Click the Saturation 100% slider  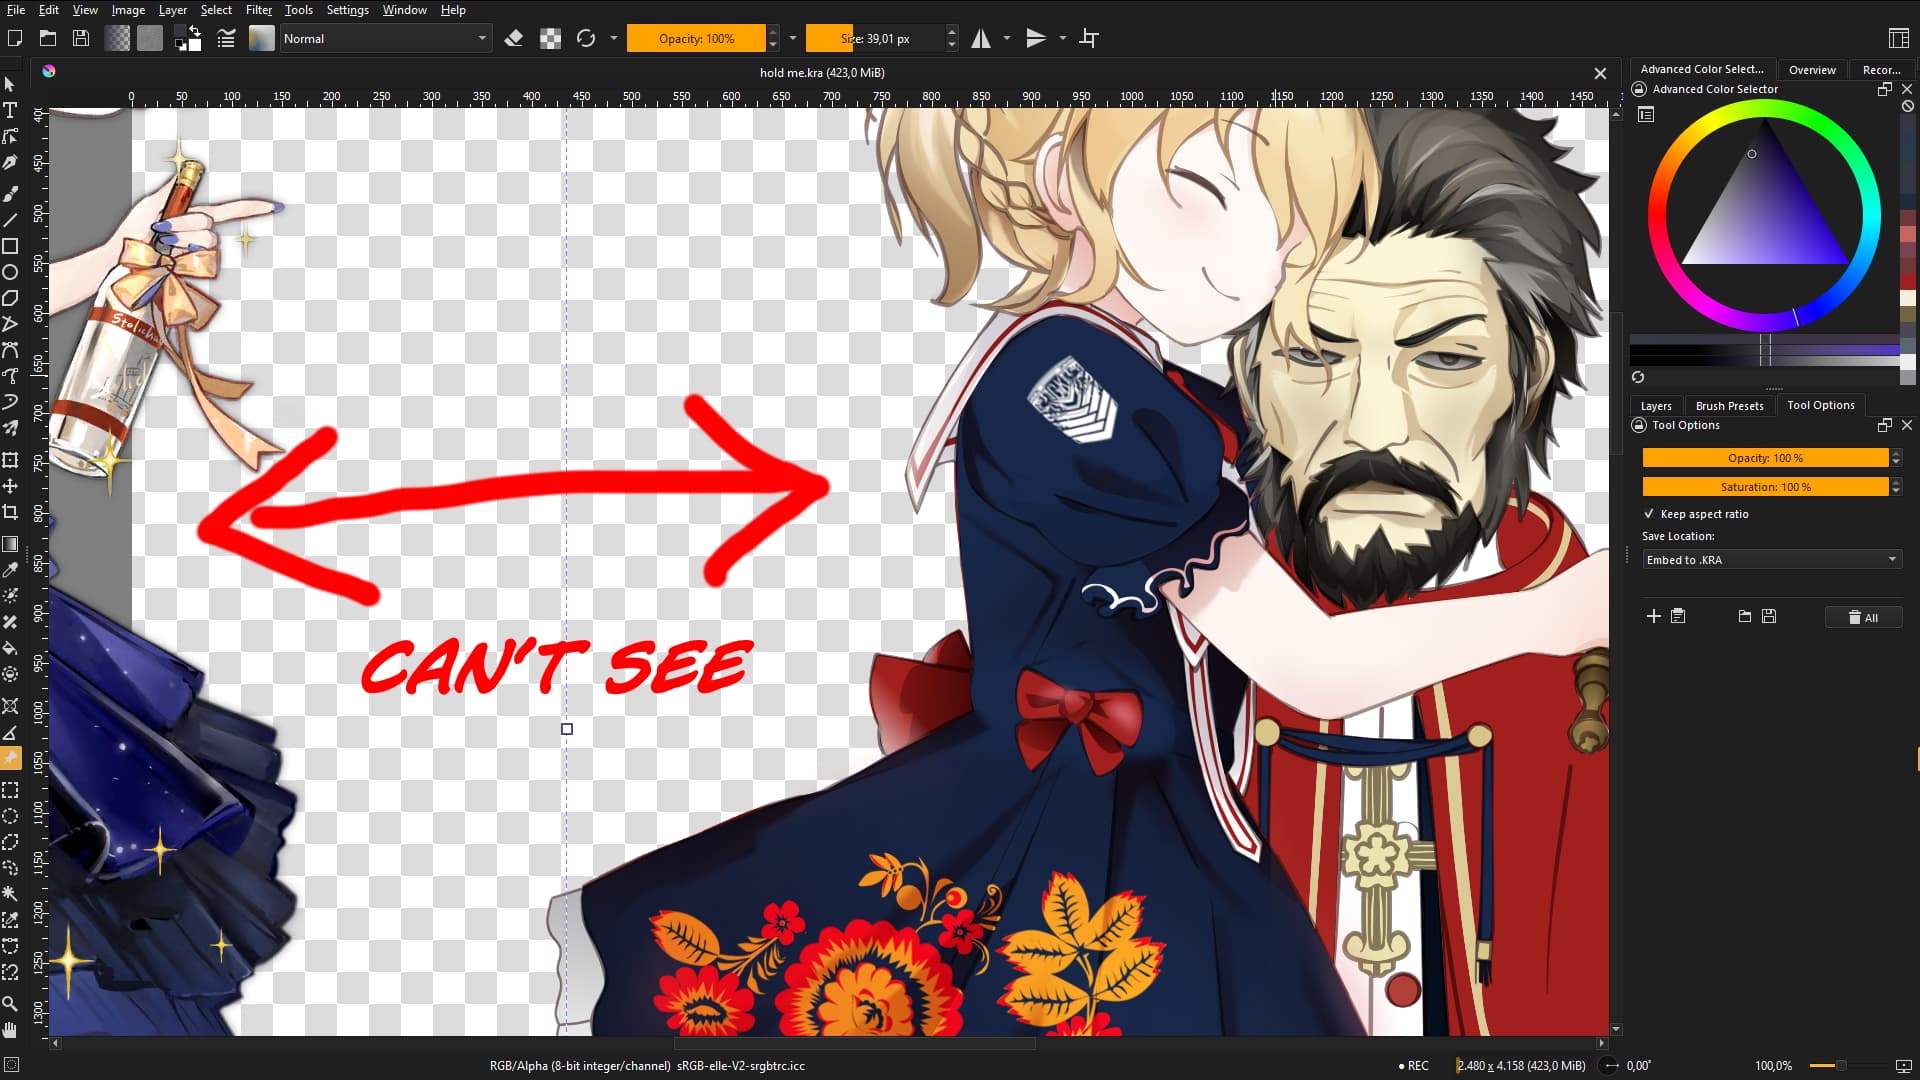(x=1765, y=487)
